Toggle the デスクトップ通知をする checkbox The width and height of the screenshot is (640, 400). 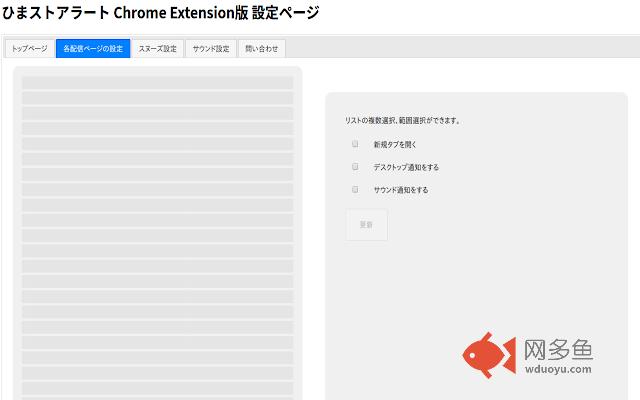tap(355, 167)
